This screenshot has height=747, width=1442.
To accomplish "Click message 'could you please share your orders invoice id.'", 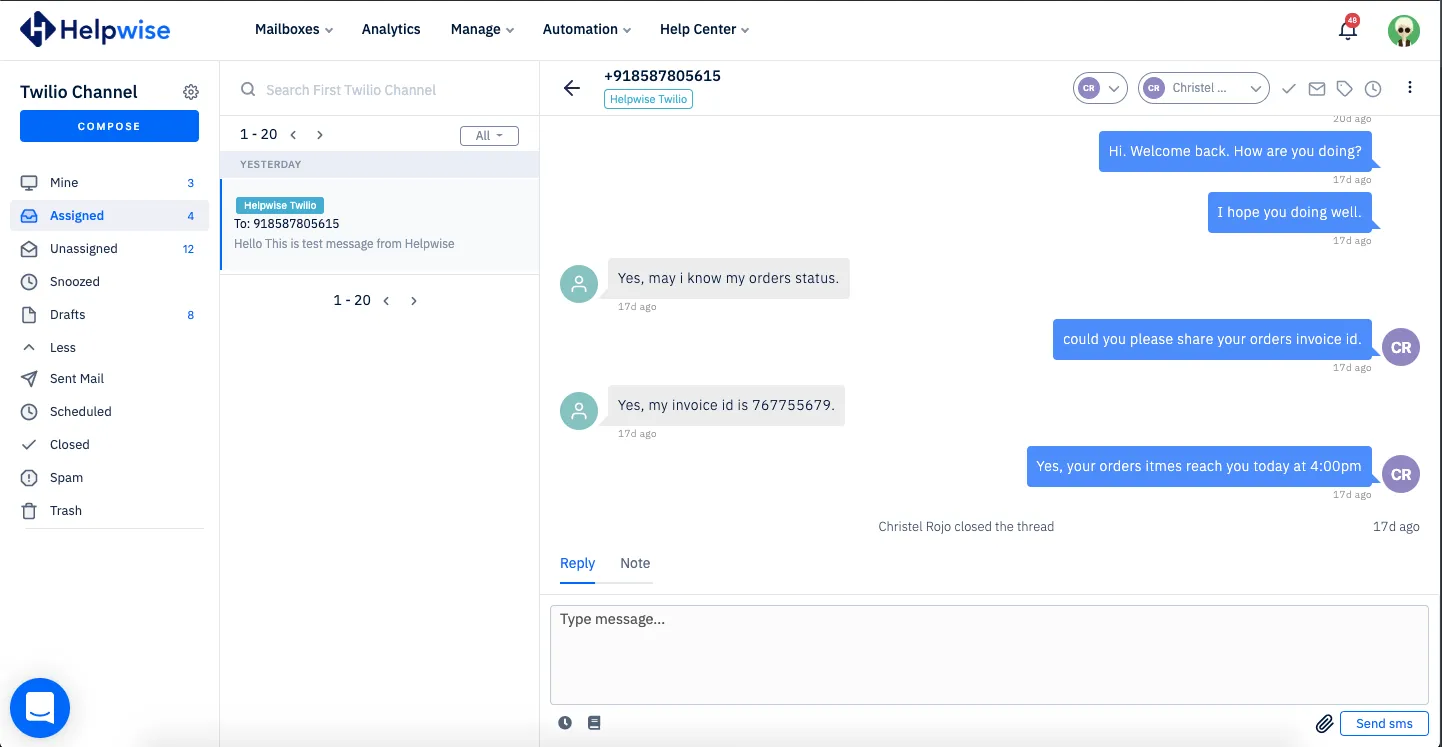I will coord(1212,340).
